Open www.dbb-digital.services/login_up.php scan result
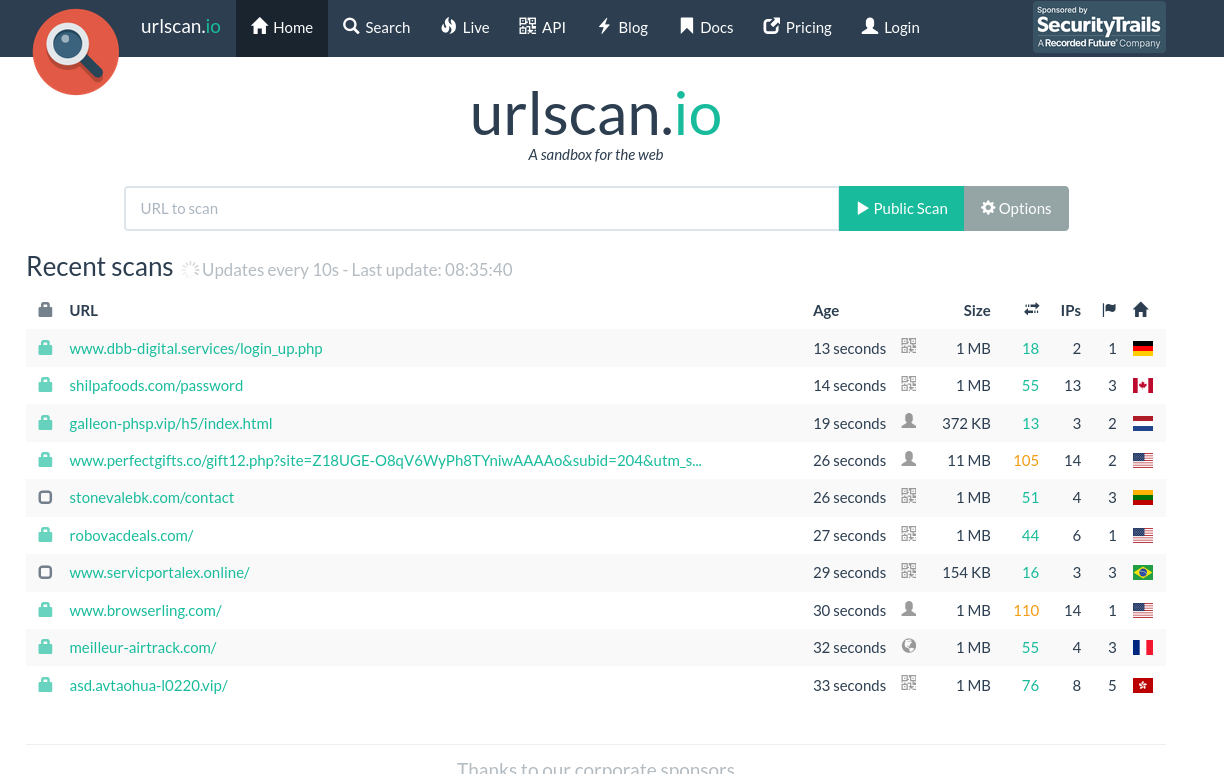 pos(196,349)
